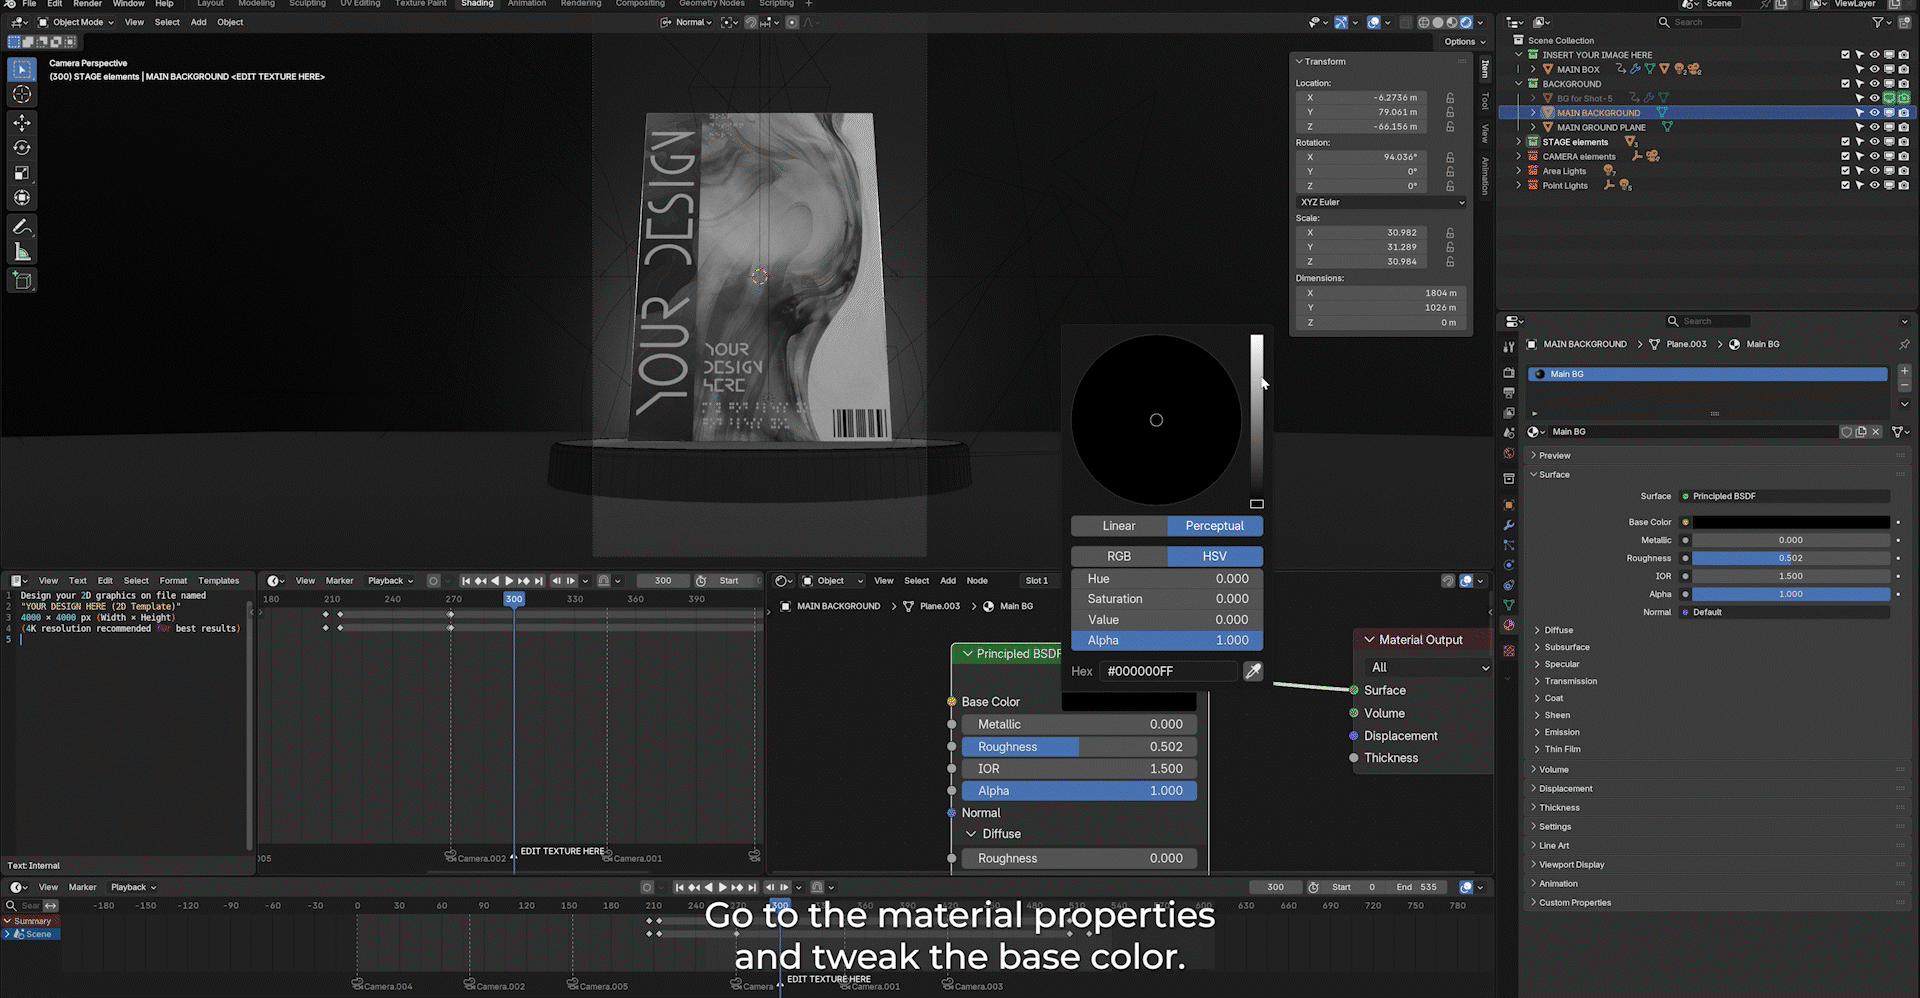Lock the Location X field
The image size is (1920, 998).
point(1450,98)
